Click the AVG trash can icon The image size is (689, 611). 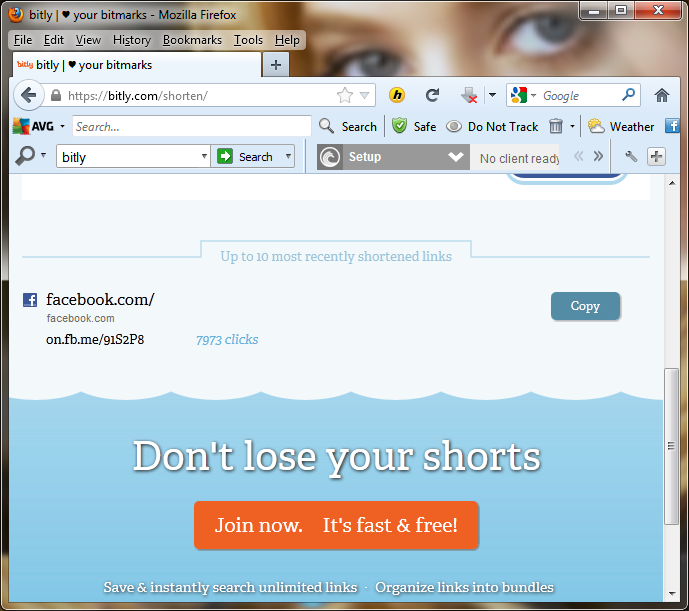tap(556, 126)
